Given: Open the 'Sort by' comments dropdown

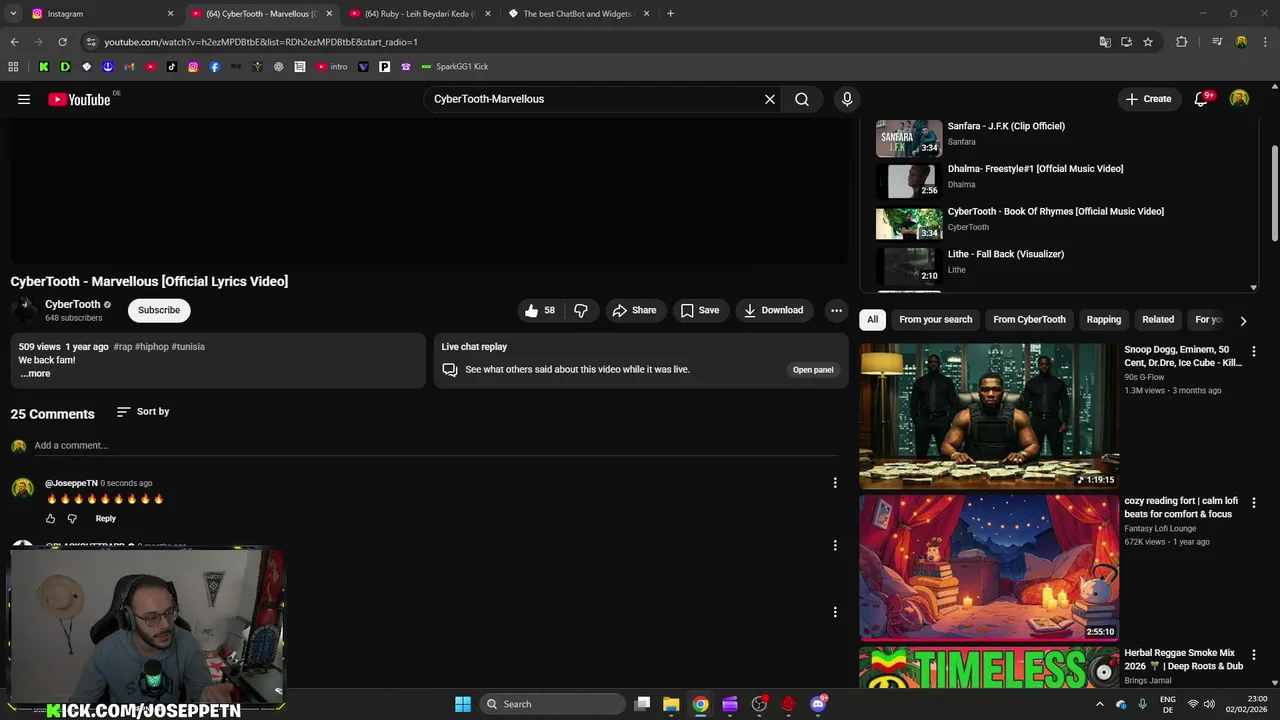Looking at the screenshot, I should click(x=143, y=412).
